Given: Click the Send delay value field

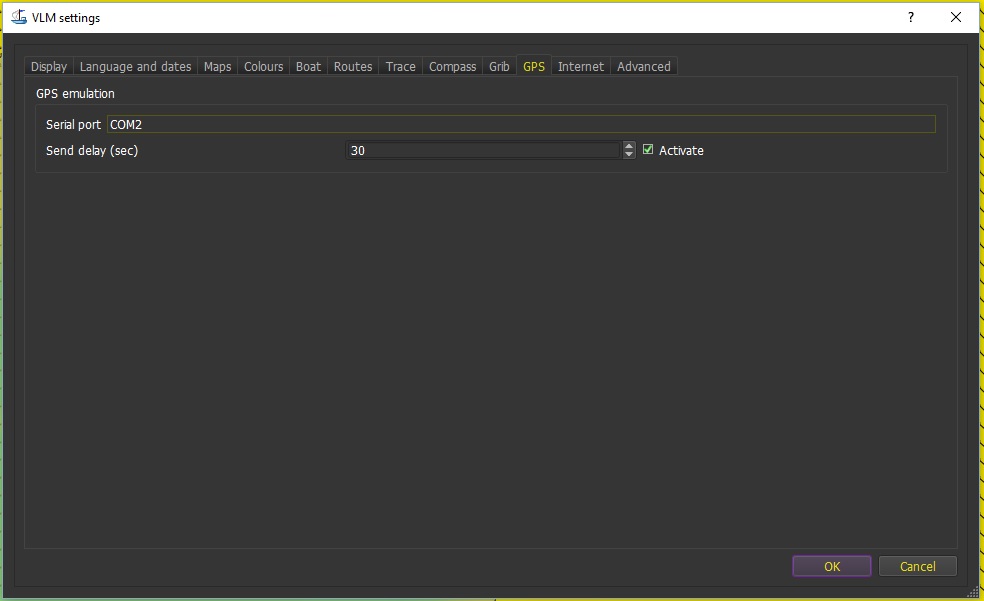Looking at the screenshot, I should coord(483,151).
